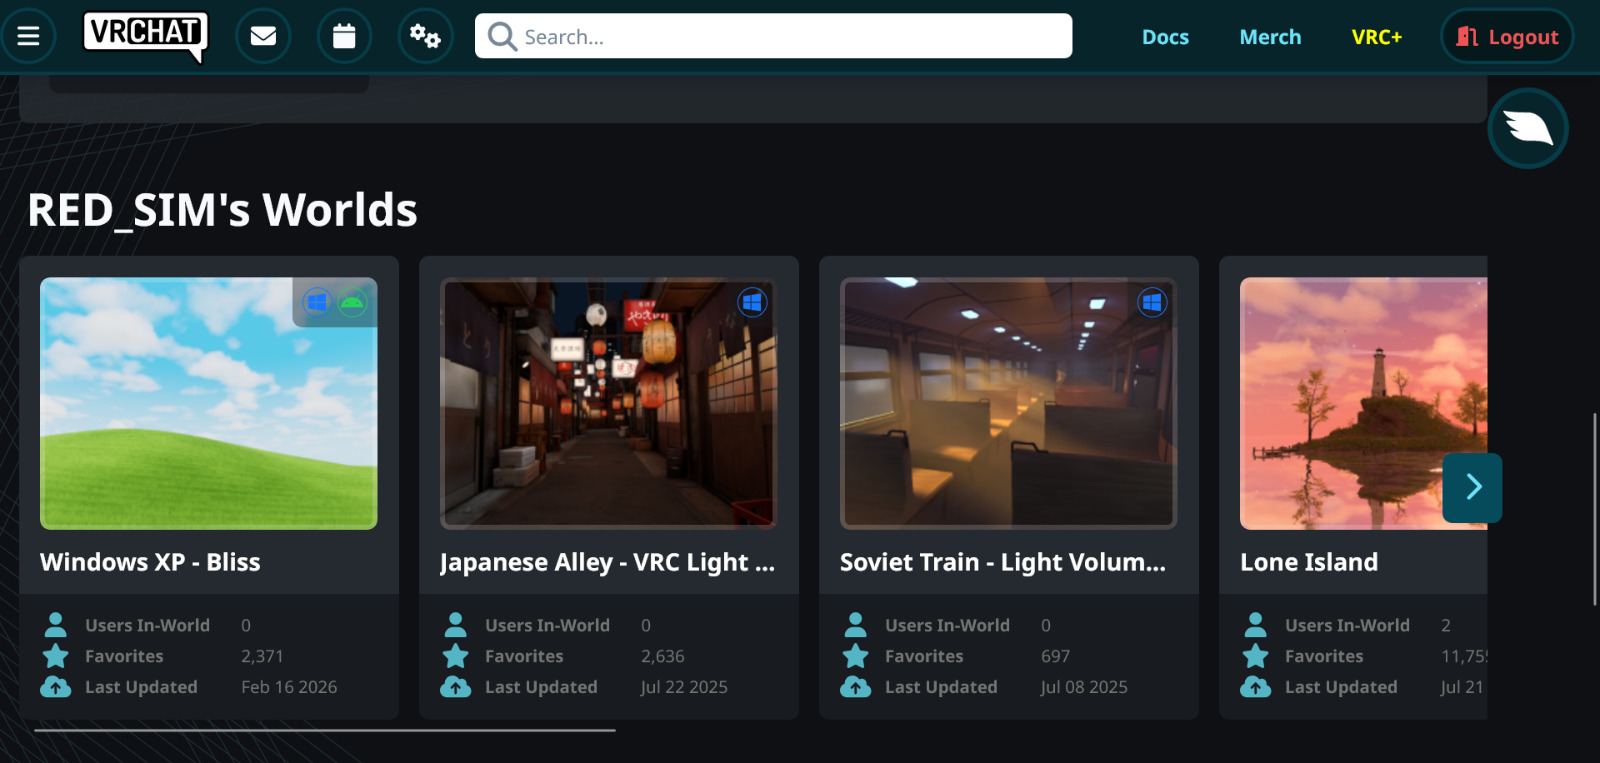Click user icon in Soviet Train stats
This screenshot has width=1600, height=763.
(856, 625)
